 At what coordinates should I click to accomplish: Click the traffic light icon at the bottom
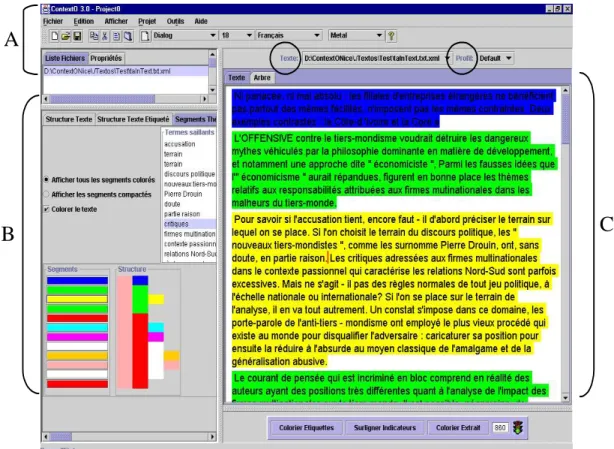tap(518, 427)
